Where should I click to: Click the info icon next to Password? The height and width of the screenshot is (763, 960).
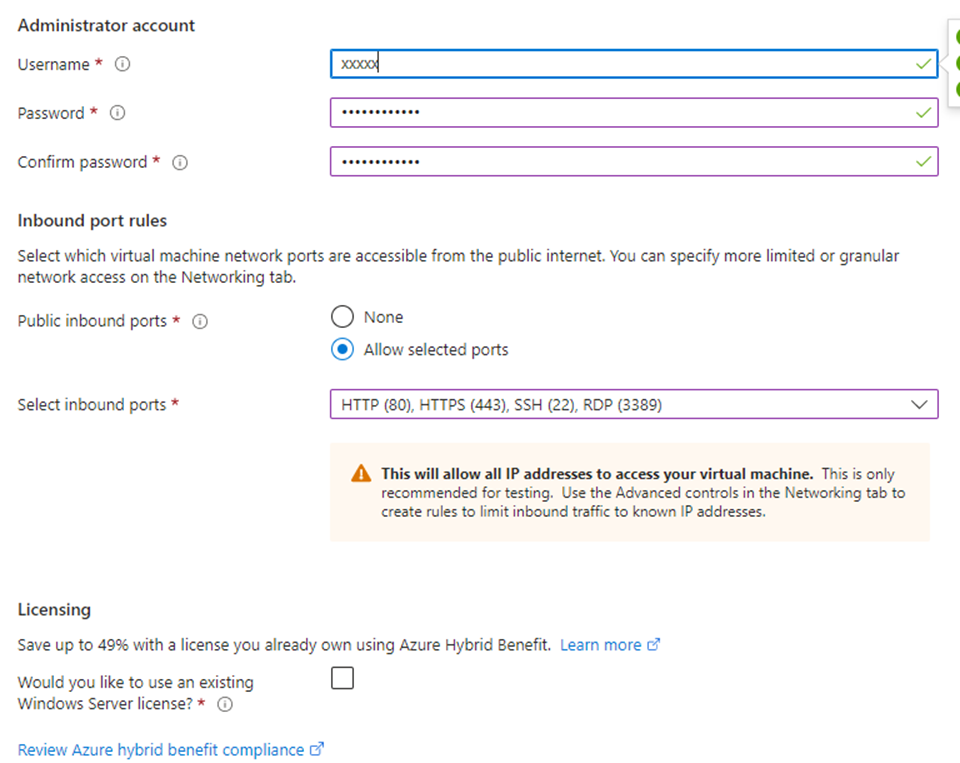[116, 113]
